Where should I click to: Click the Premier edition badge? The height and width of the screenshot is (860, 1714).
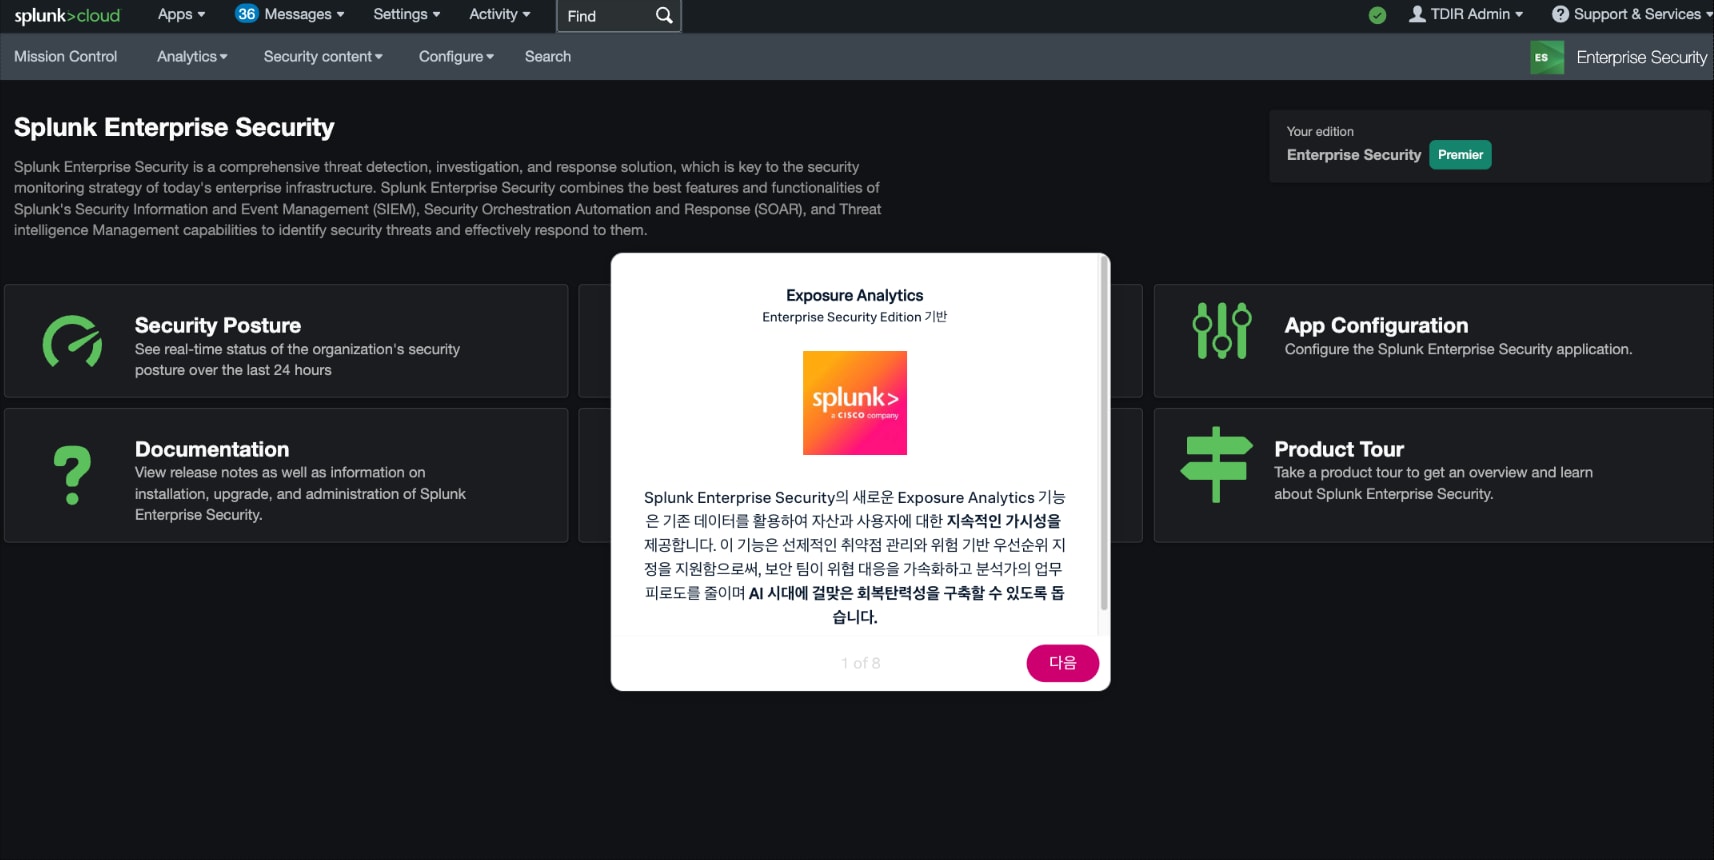pyautogui.click(x=1460, y=155)
